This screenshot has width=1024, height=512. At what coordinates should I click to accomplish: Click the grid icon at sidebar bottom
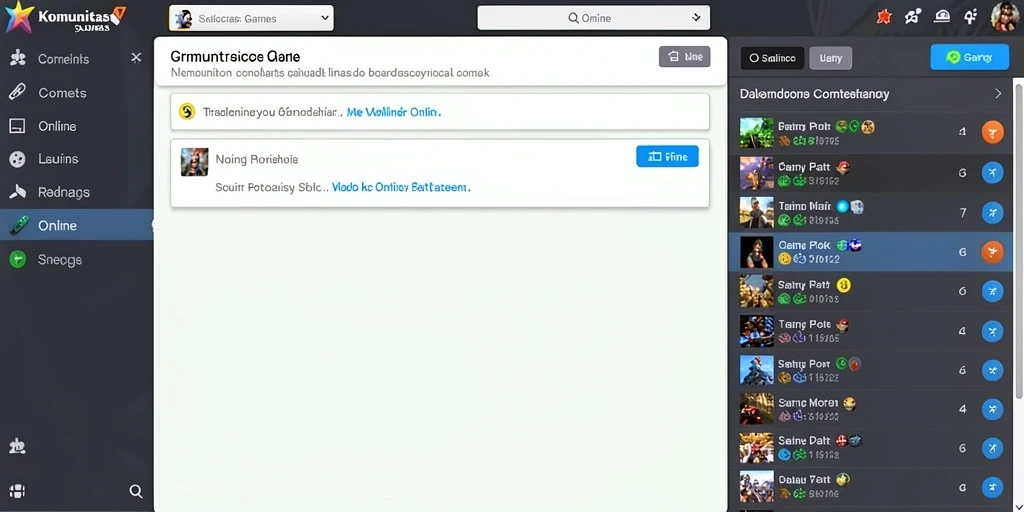18,491
